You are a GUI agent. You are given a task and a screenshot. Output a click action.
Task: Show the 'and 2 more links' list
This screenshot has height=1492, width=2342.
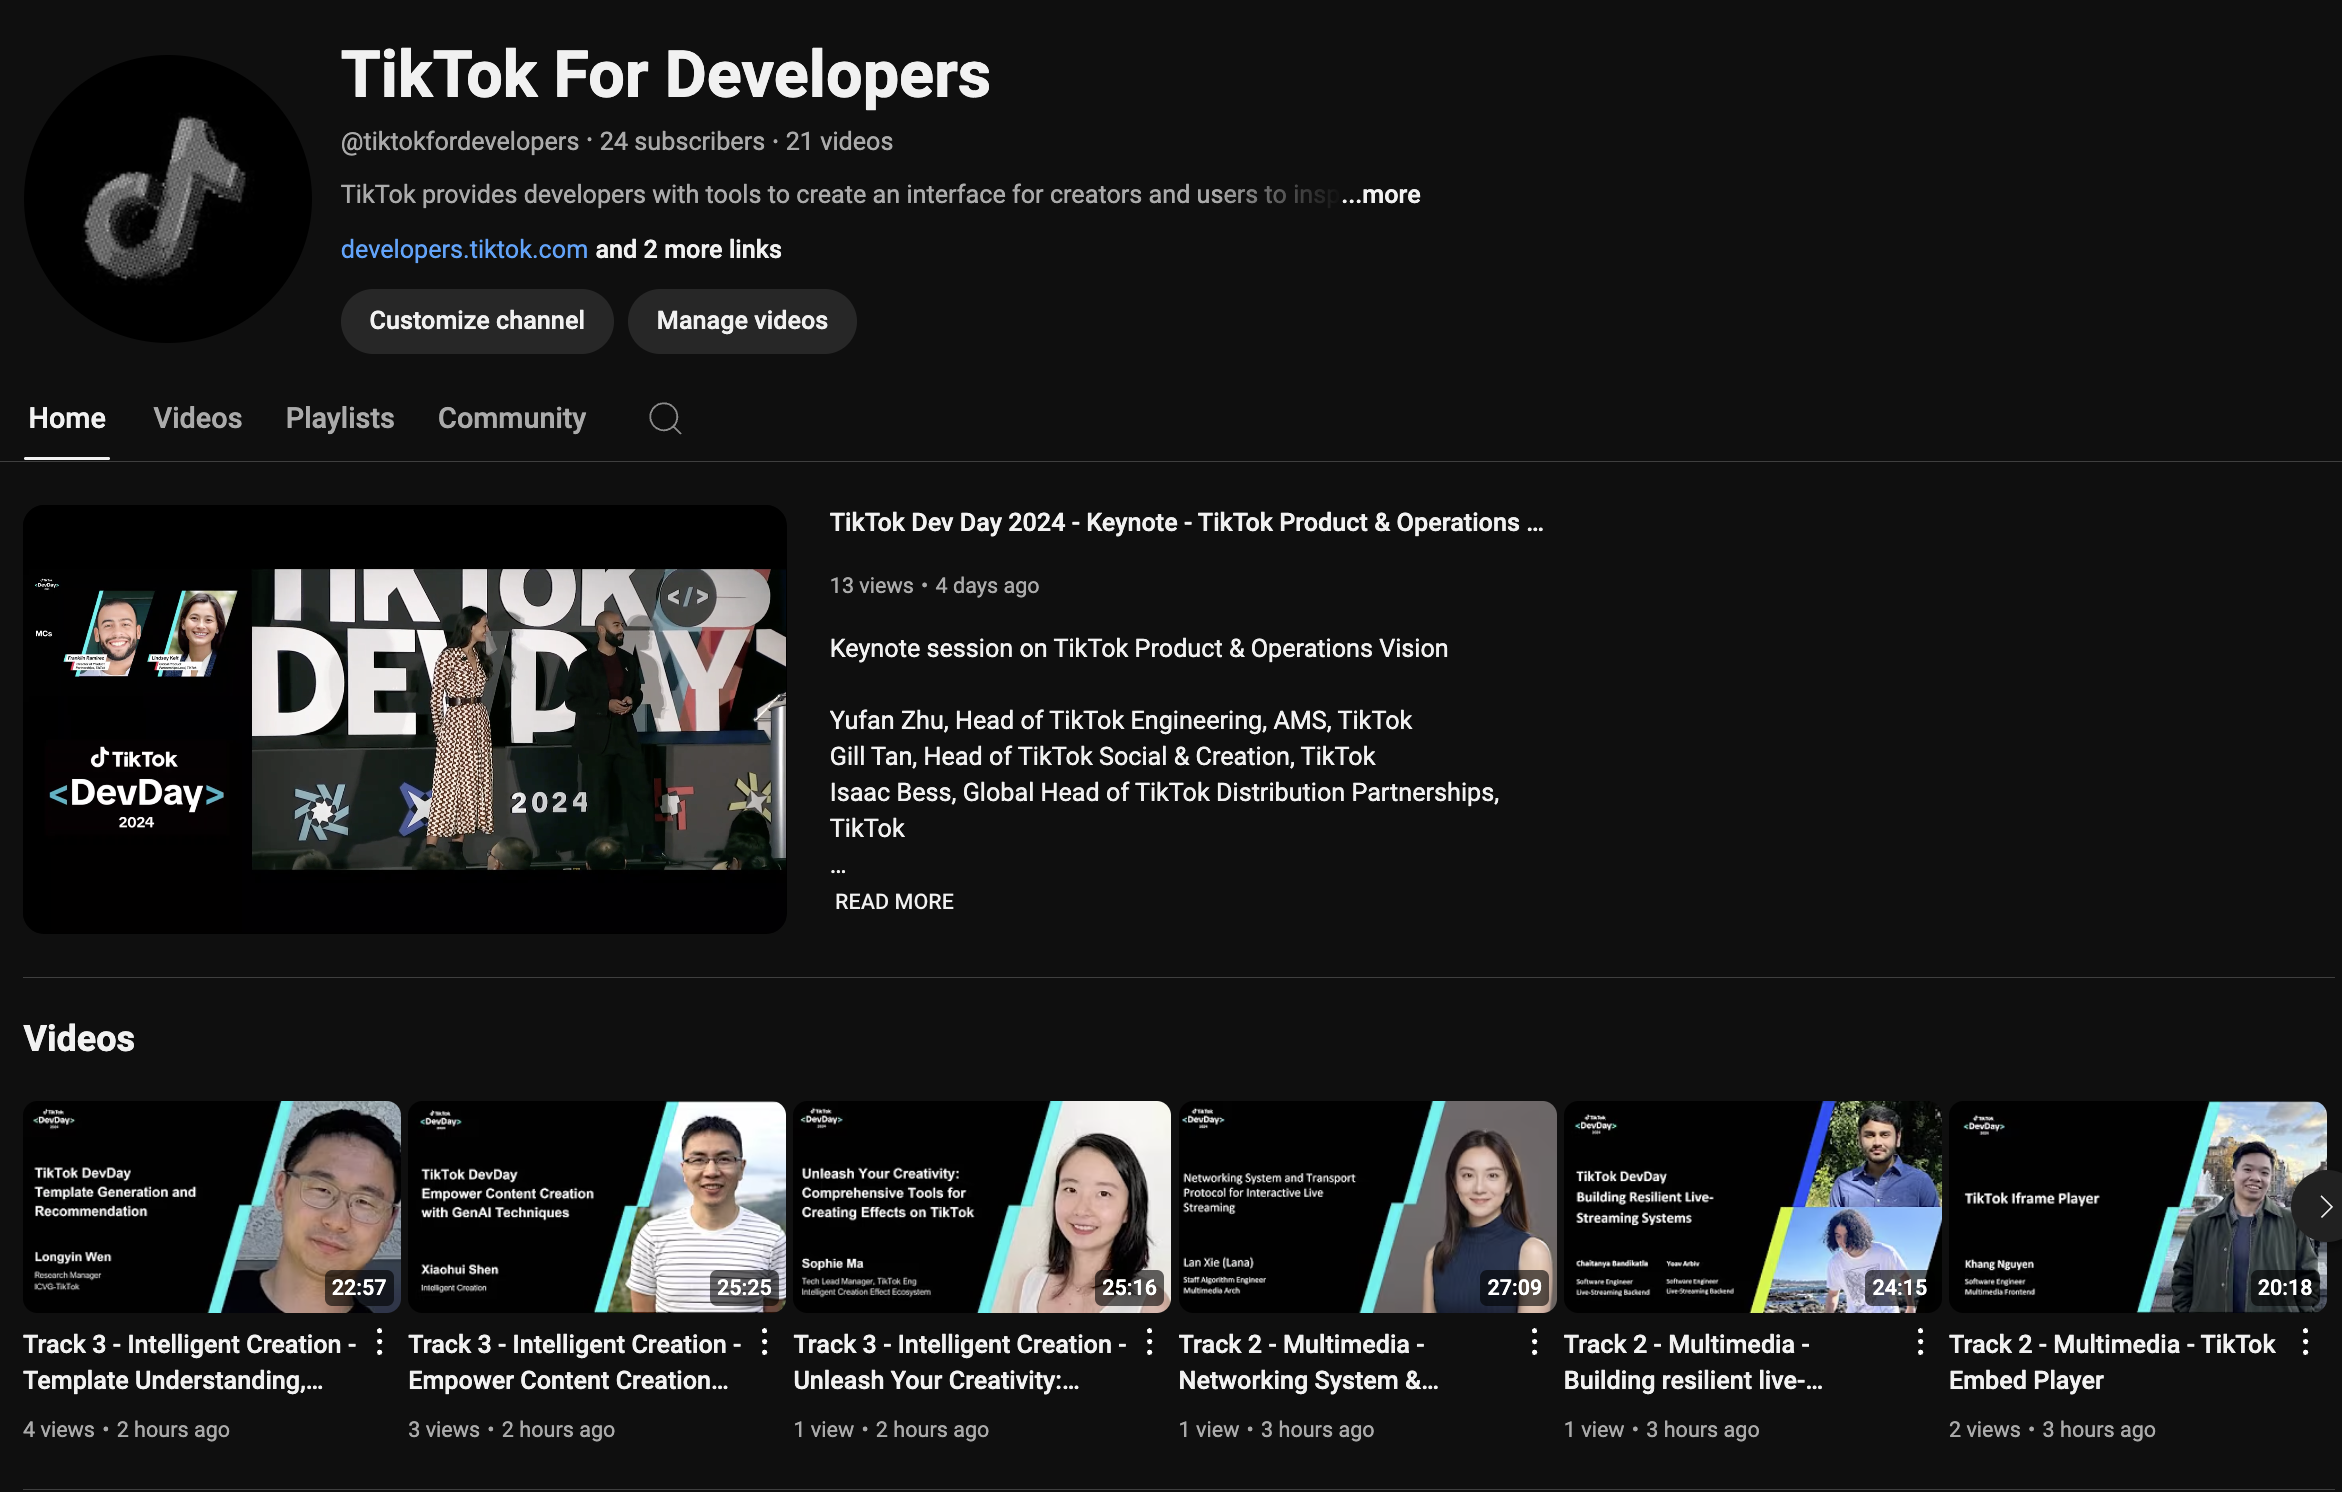(688, 250)
